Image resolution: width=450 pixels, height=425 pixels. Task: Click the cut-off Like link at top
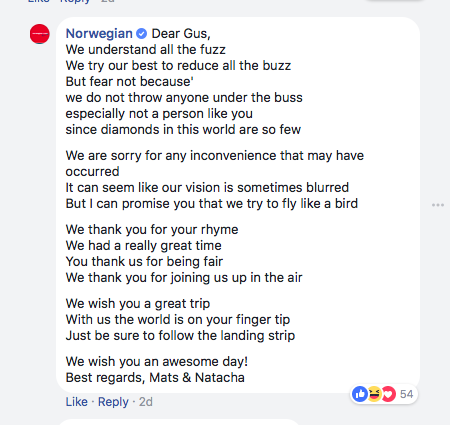[x=39, y=1]
